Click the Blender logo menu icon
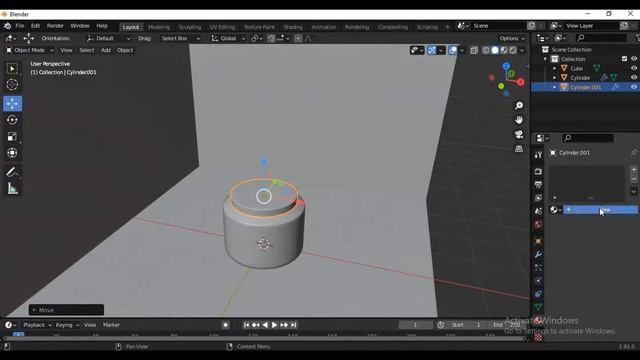 coord(7,26)
